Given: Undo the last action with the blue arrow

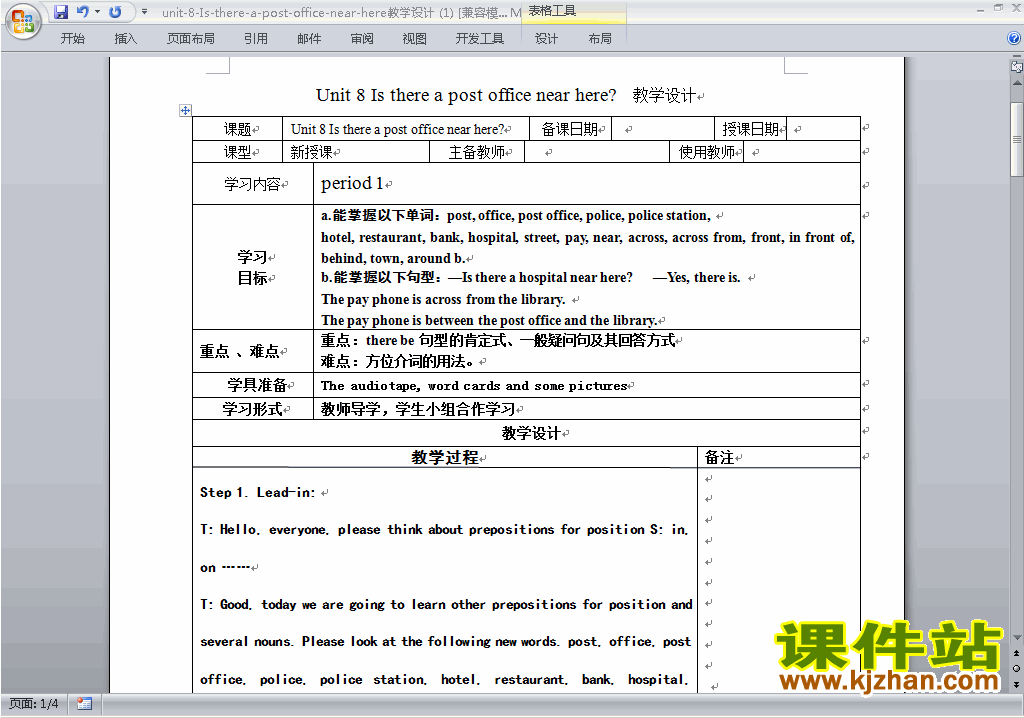Looking at the screenshot, I should pos(82,12).
